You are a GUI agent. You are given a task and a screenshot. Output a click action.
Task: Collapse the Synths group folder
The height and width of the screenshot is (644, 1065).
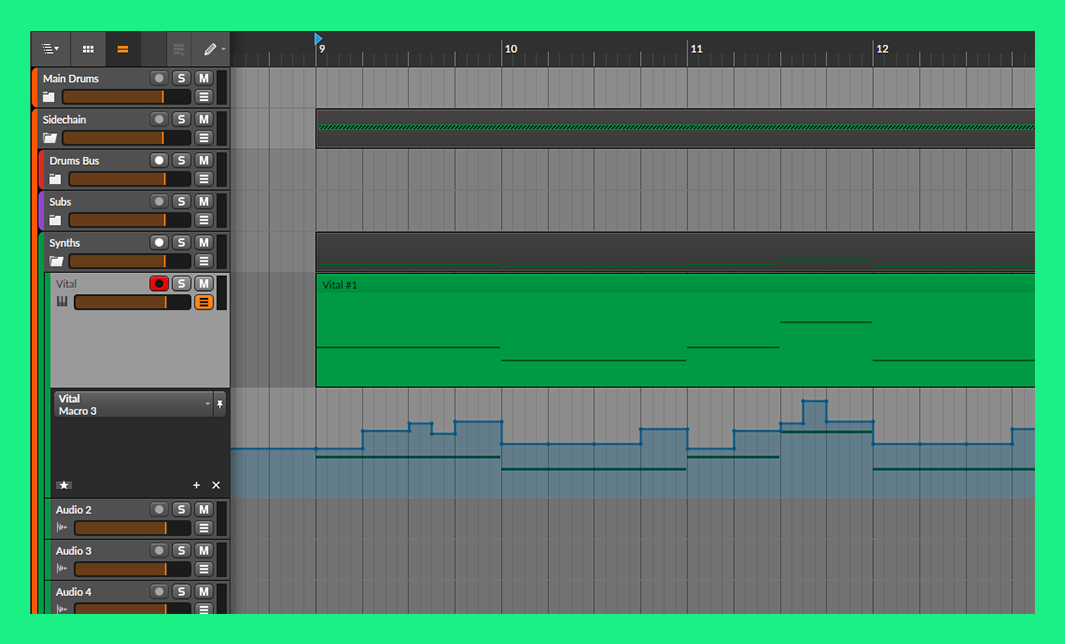pos(55,261)
